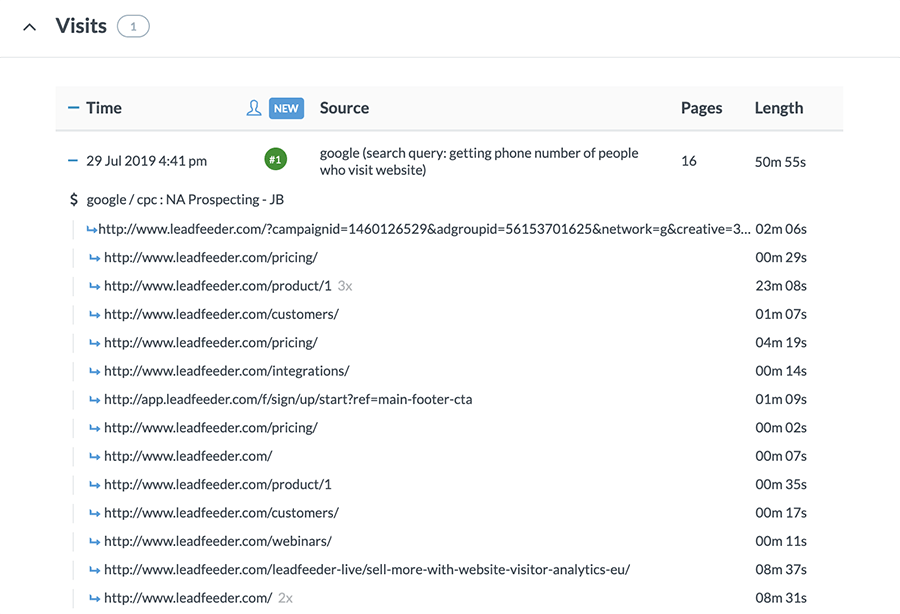Click the Length column header
The image size is (900, 614).
(x=779, y=108)
